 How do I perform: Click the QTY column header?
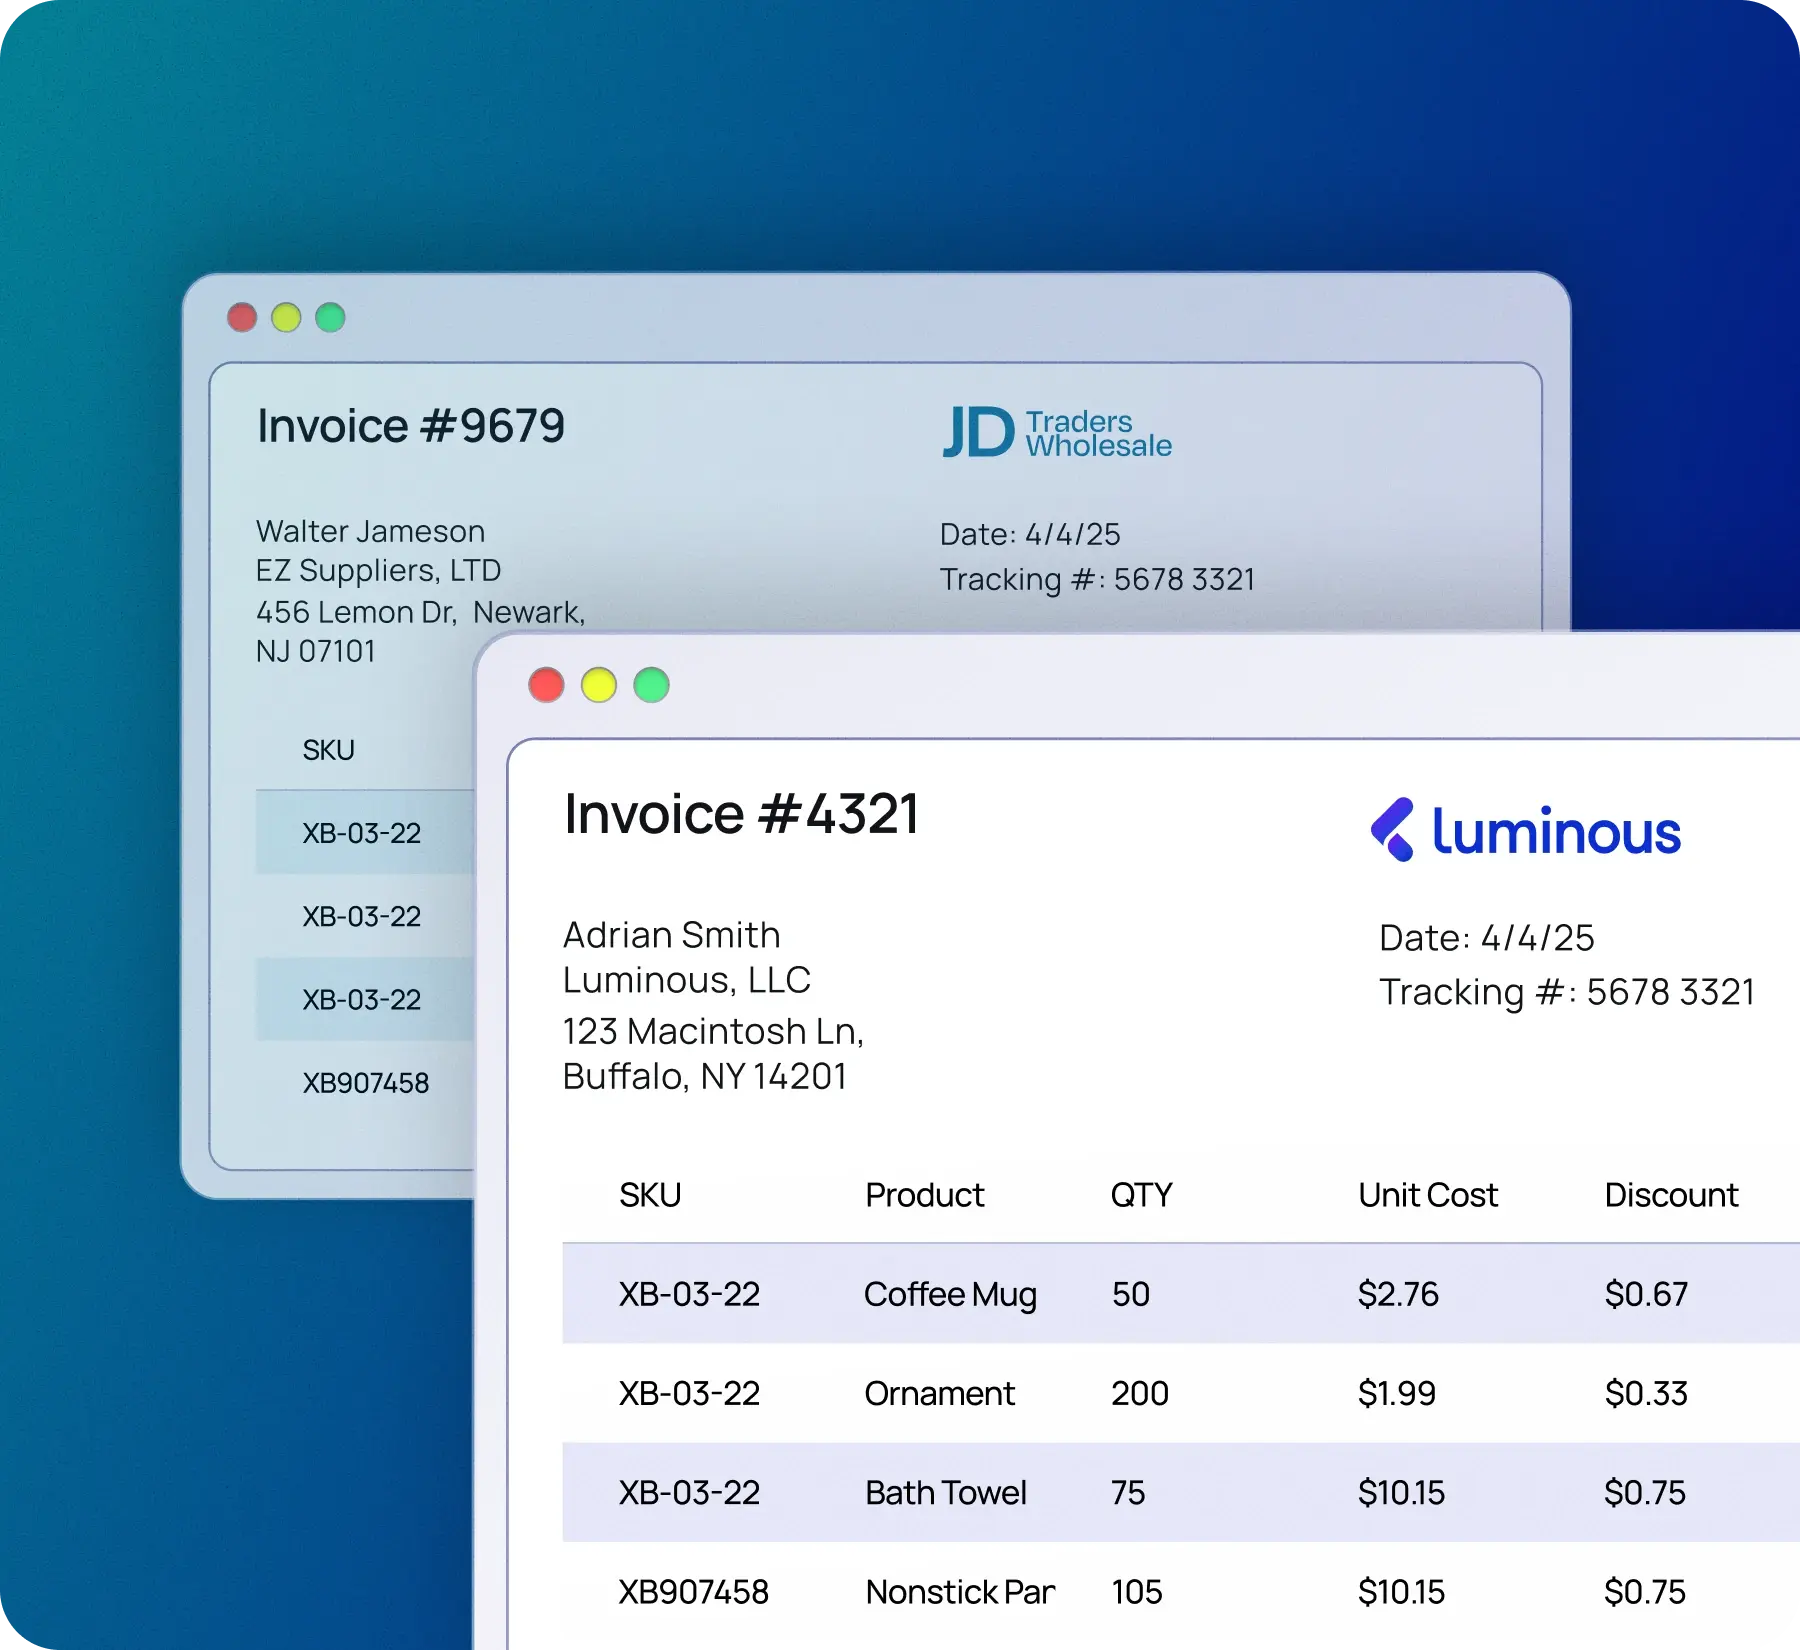click(1141, 1195)
